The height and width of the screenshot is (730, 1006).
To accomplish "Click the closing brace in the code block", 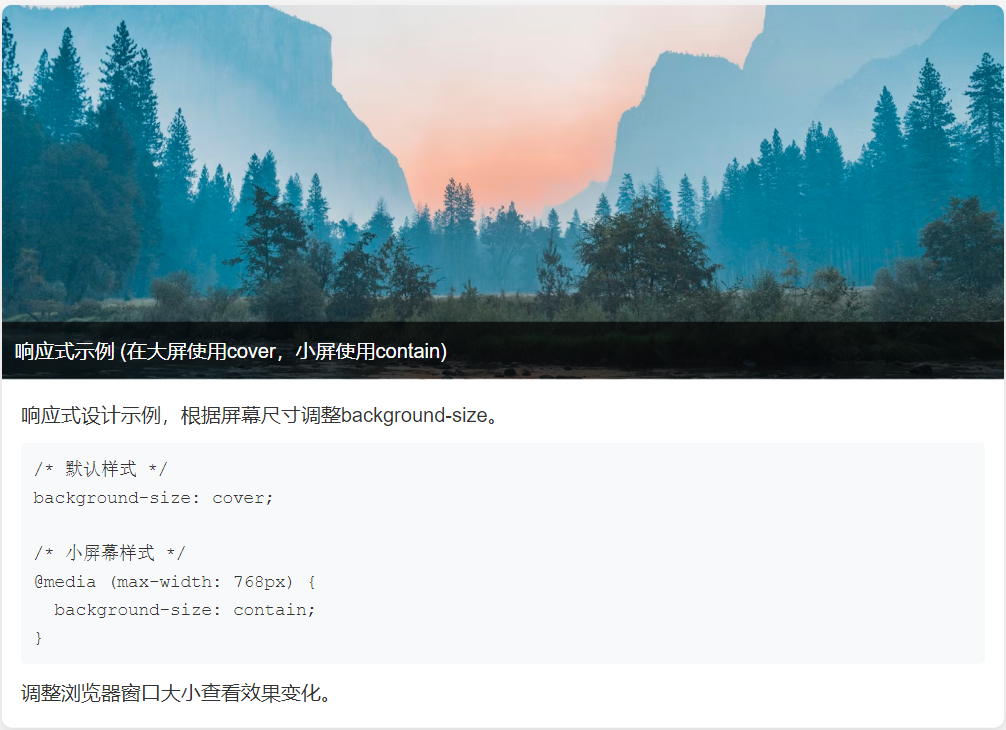I will [38, 638].
